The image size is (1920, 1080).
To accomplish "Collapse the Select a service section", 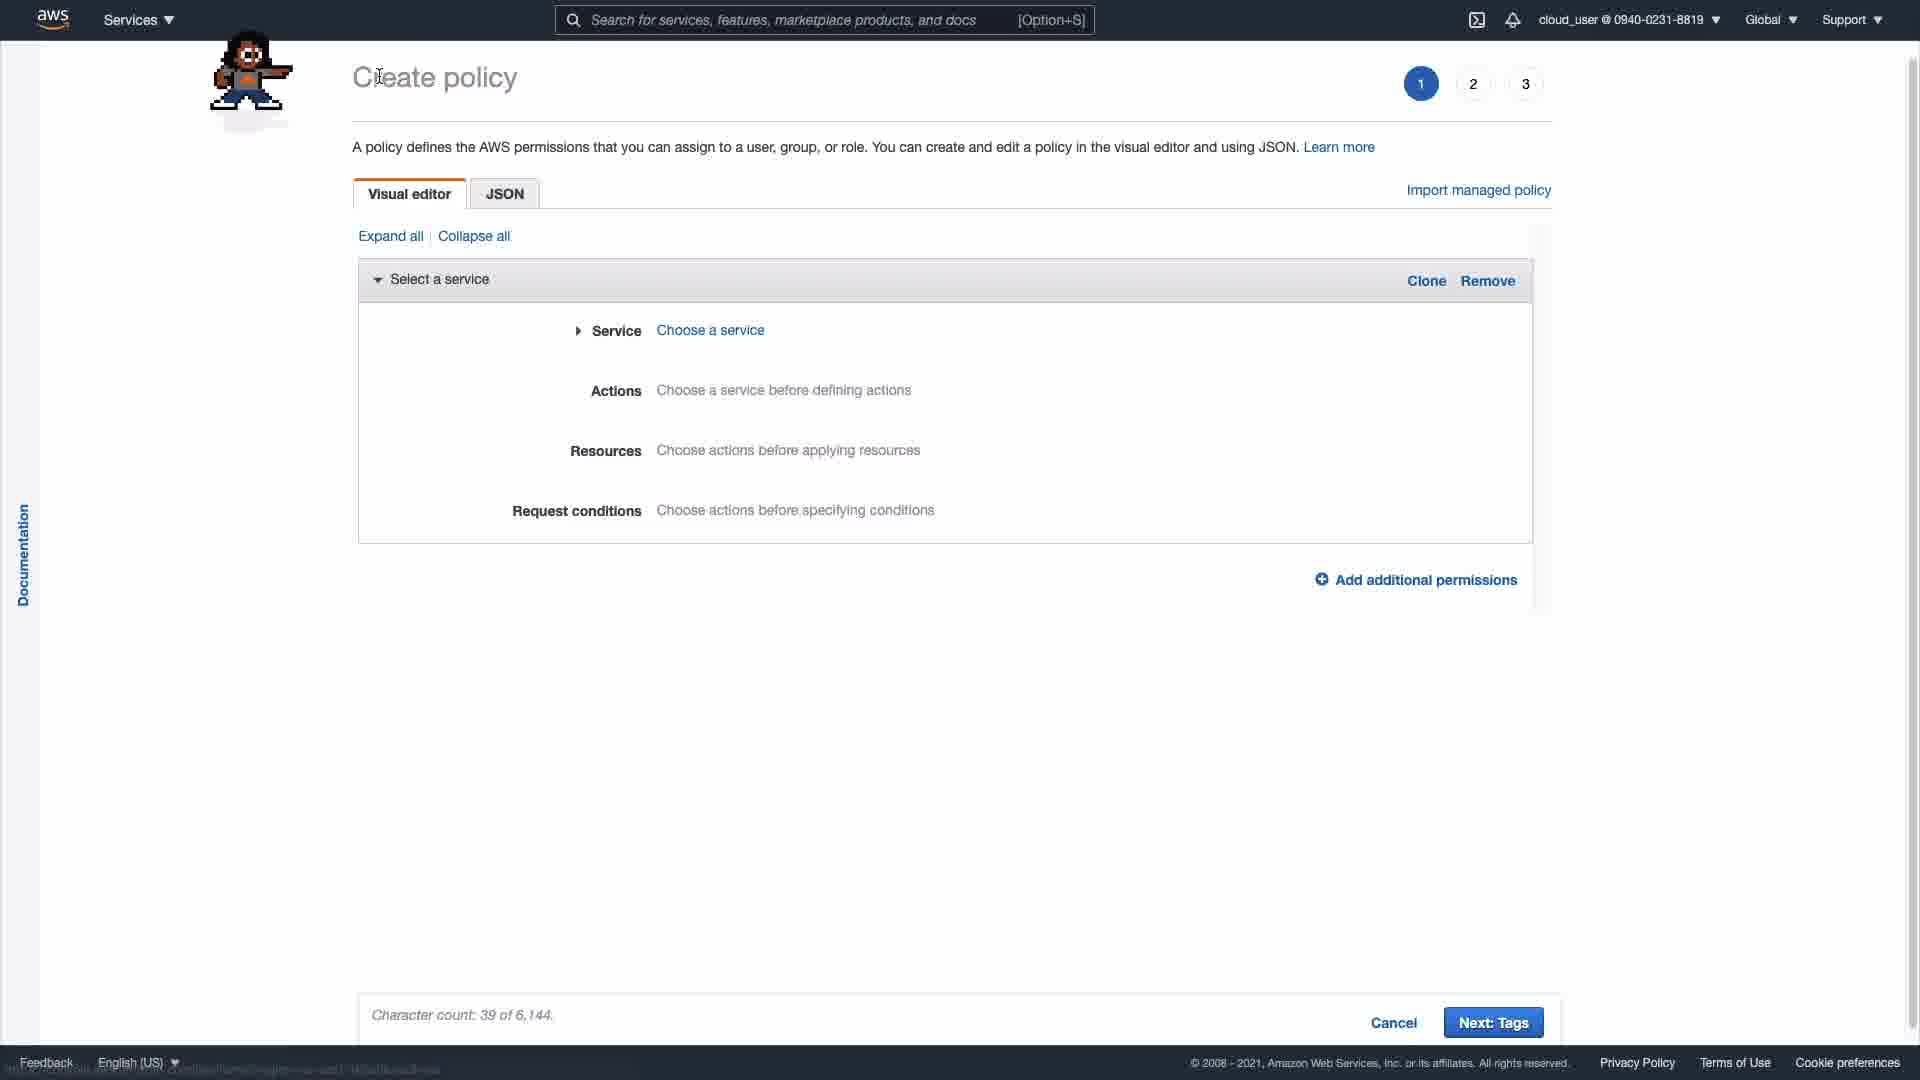I will click(x=378, y=280).
